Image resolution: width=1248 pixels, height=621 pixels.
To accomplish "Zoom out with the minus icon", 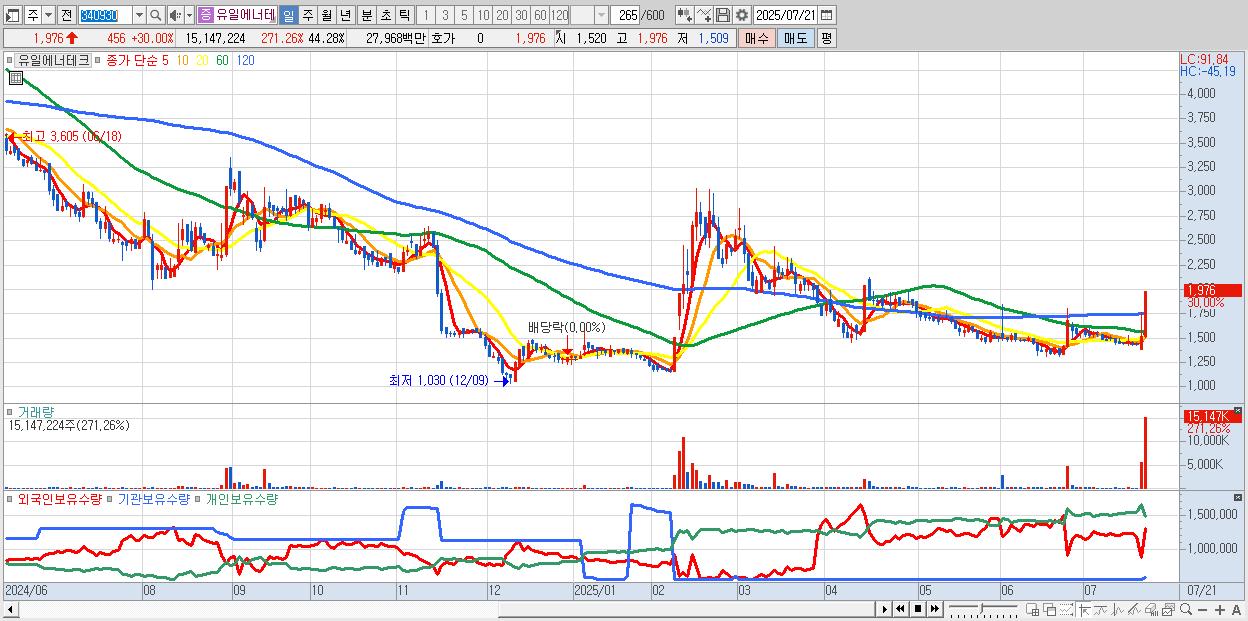I will click(1202, 610).
